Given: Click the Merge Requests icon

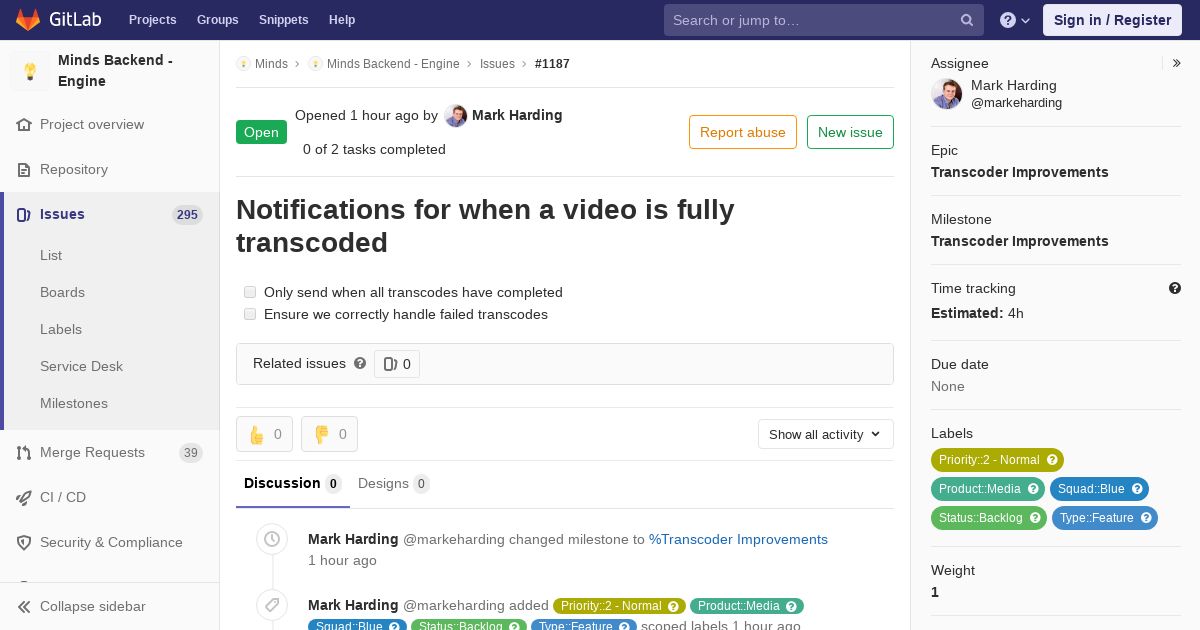Looking at the screenshot, I should [x=24, y=453].
